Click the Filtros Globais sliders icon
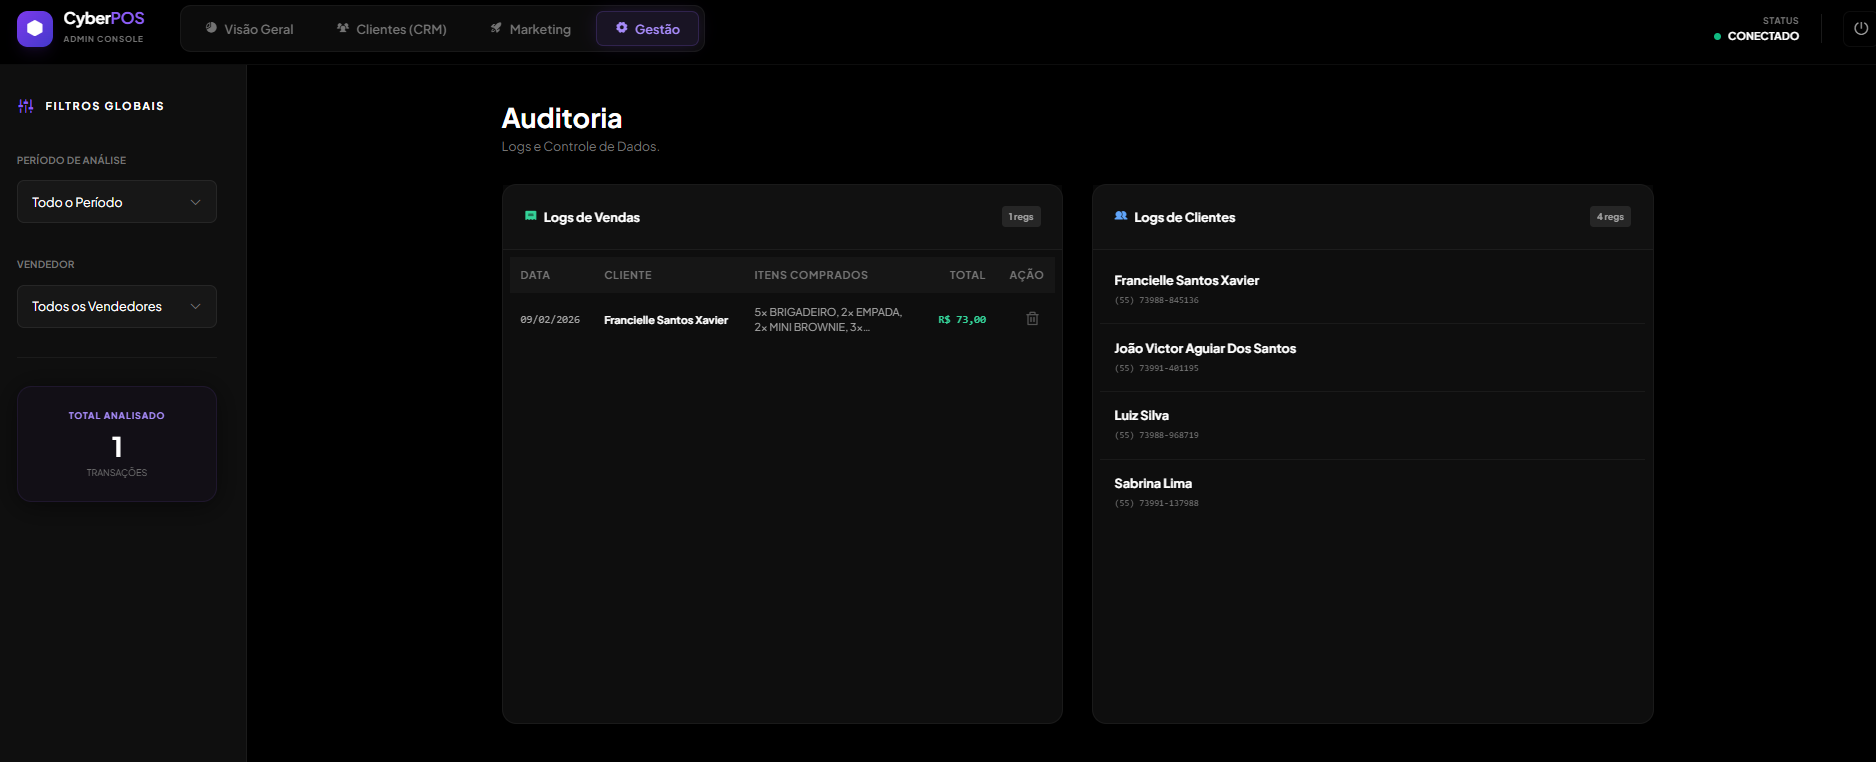 tap(26, 106)
